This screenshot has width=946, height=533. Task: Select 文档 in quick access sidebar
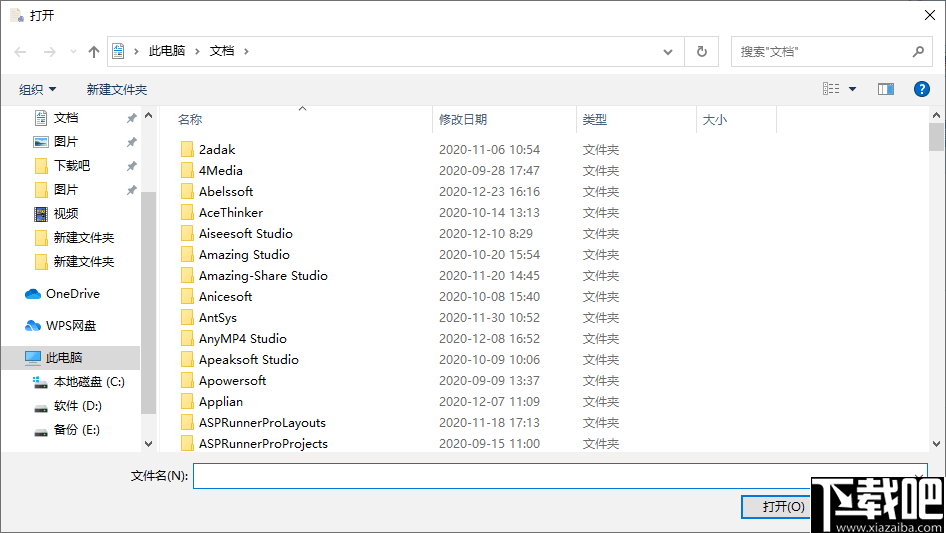tap(66, 118)
